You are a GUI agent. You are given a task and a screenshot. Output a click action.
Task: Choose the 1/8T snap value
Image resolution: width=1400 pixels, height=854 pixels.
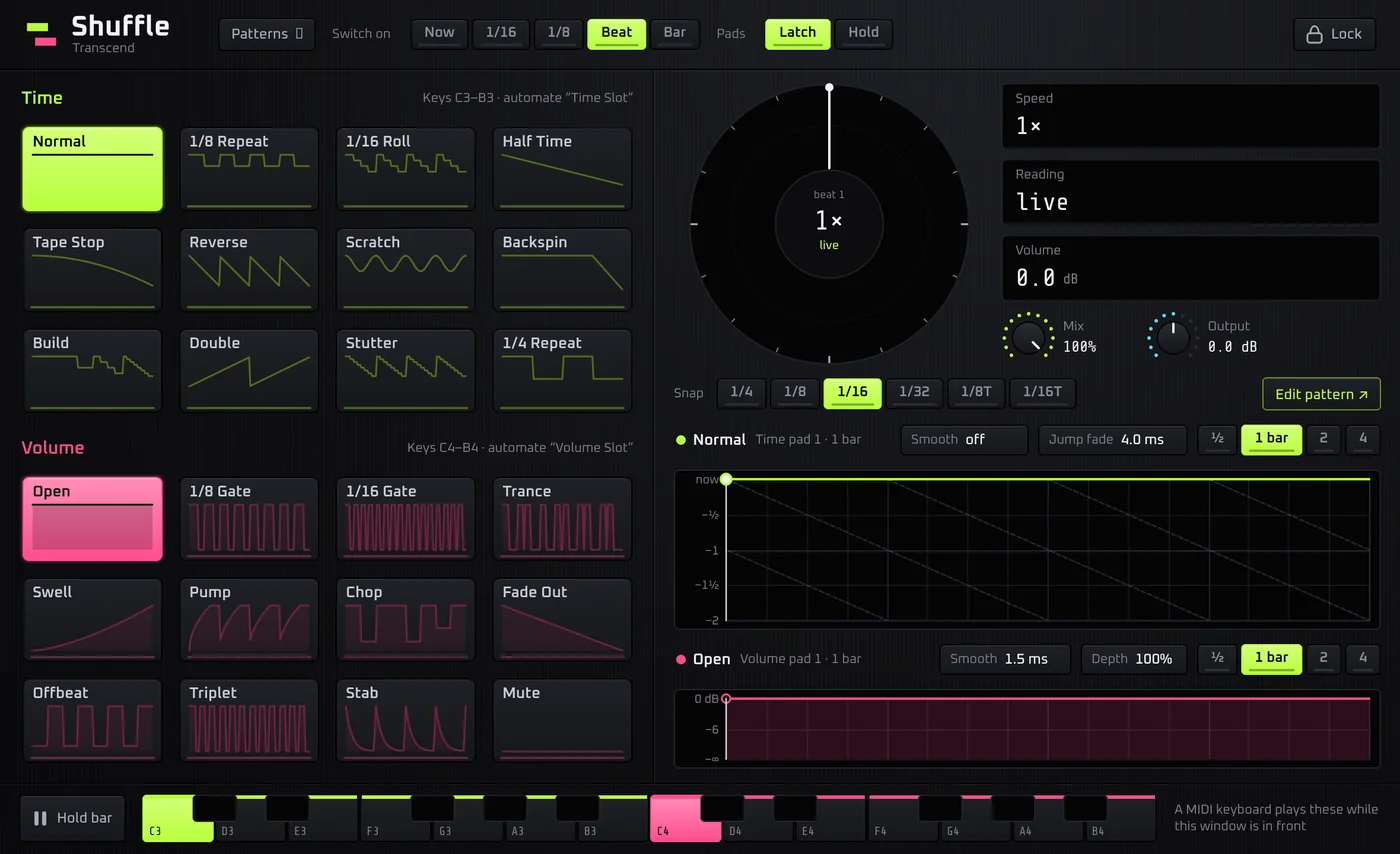tap(976, 393)
